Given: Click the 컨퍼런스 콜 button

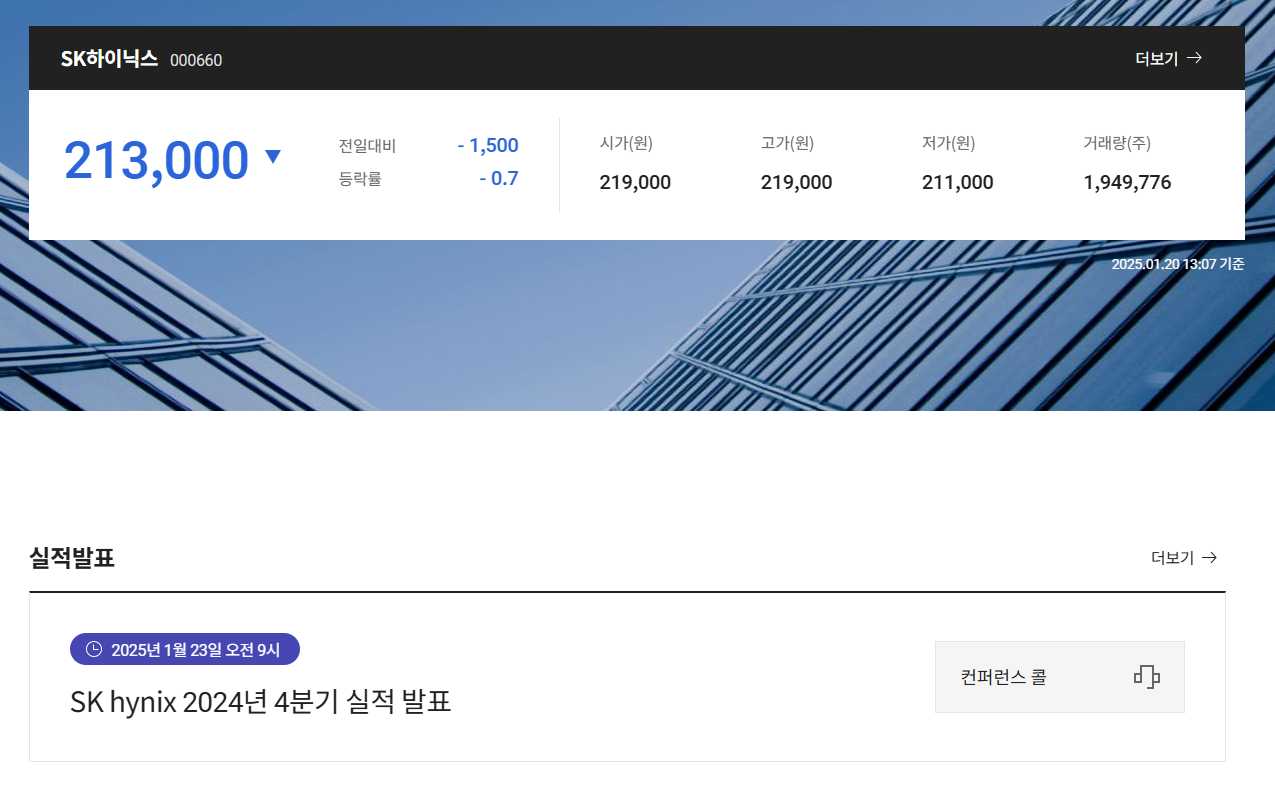Looking at the screenshot, I should [x=1060, y=677].
